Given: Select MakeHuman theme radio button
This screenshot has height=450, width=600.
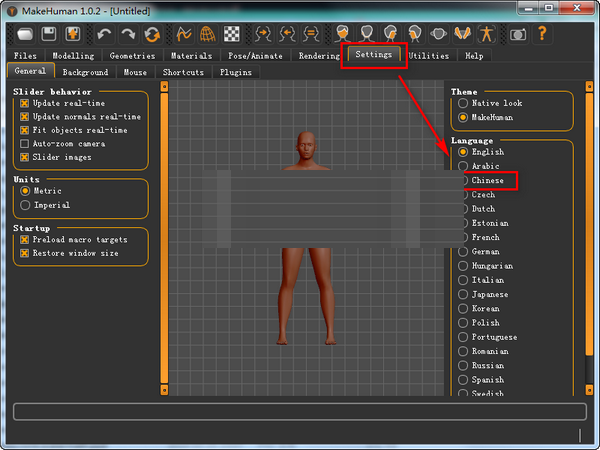Looking at the screenshot, I should (463, 117).
